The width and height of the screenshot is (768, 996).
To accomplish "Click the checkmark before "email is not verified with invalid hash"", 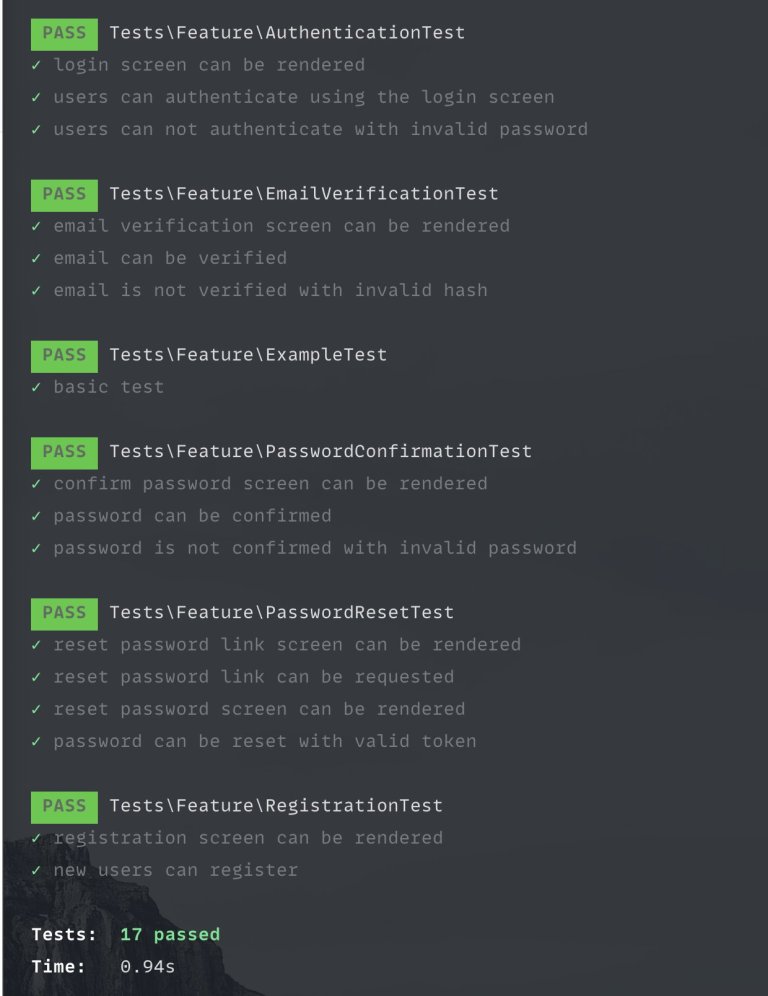I will (x=36, y=291).
